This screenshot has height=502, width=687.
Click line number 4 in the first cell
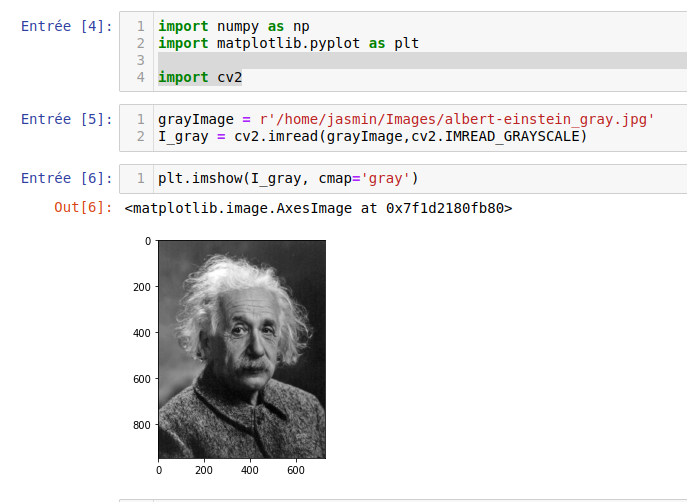click(140, 77)
